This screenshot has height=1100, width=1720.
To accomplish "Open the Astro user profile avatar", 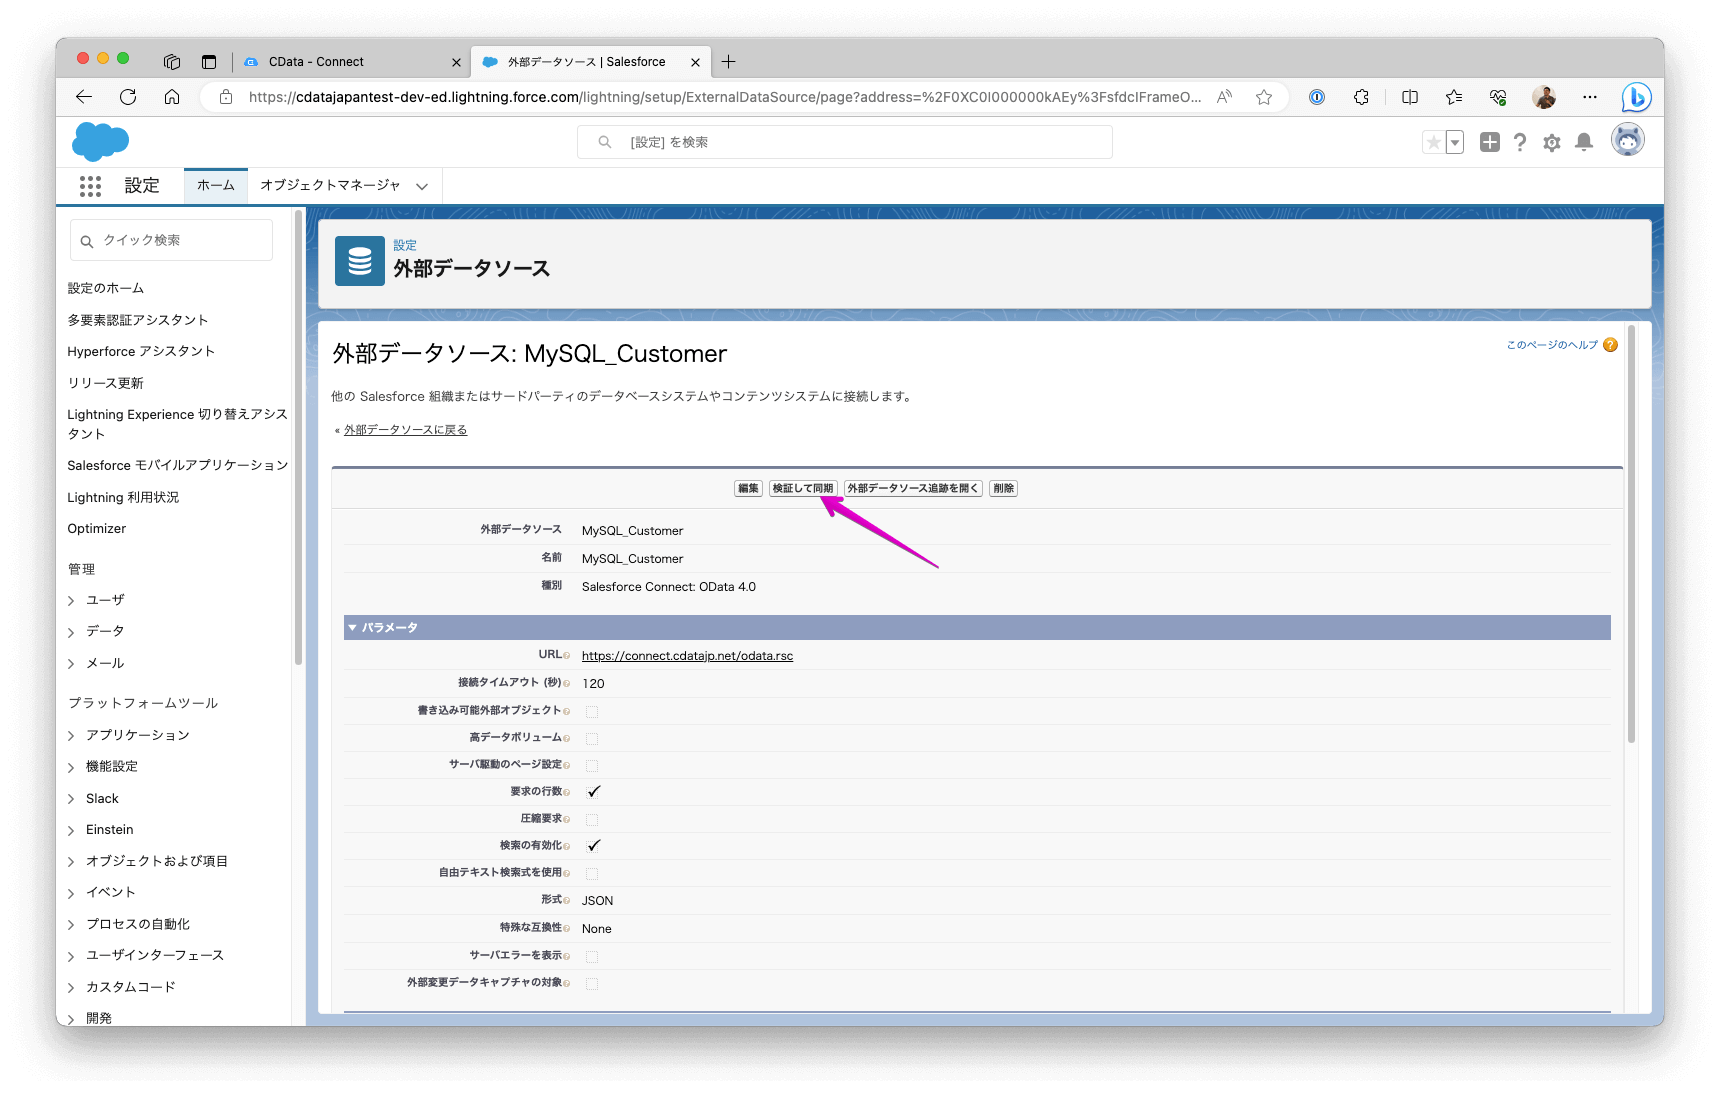I will [1628, 140].
